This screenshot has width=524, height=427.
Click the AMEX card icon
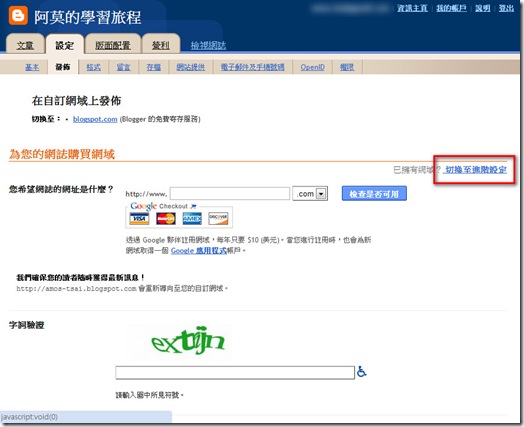point(192,219)
